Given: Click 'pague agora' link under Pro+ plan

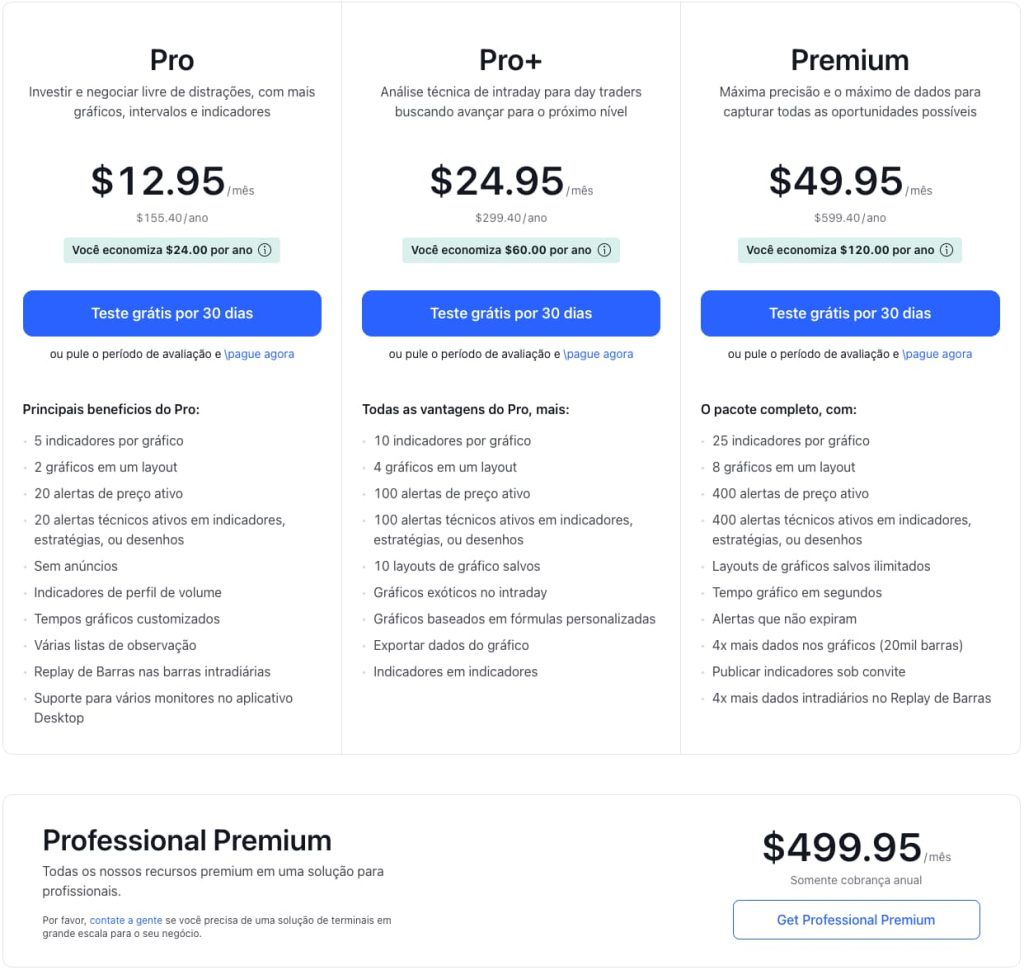Looking at the screenshot, I should click(x=598, y=354).
